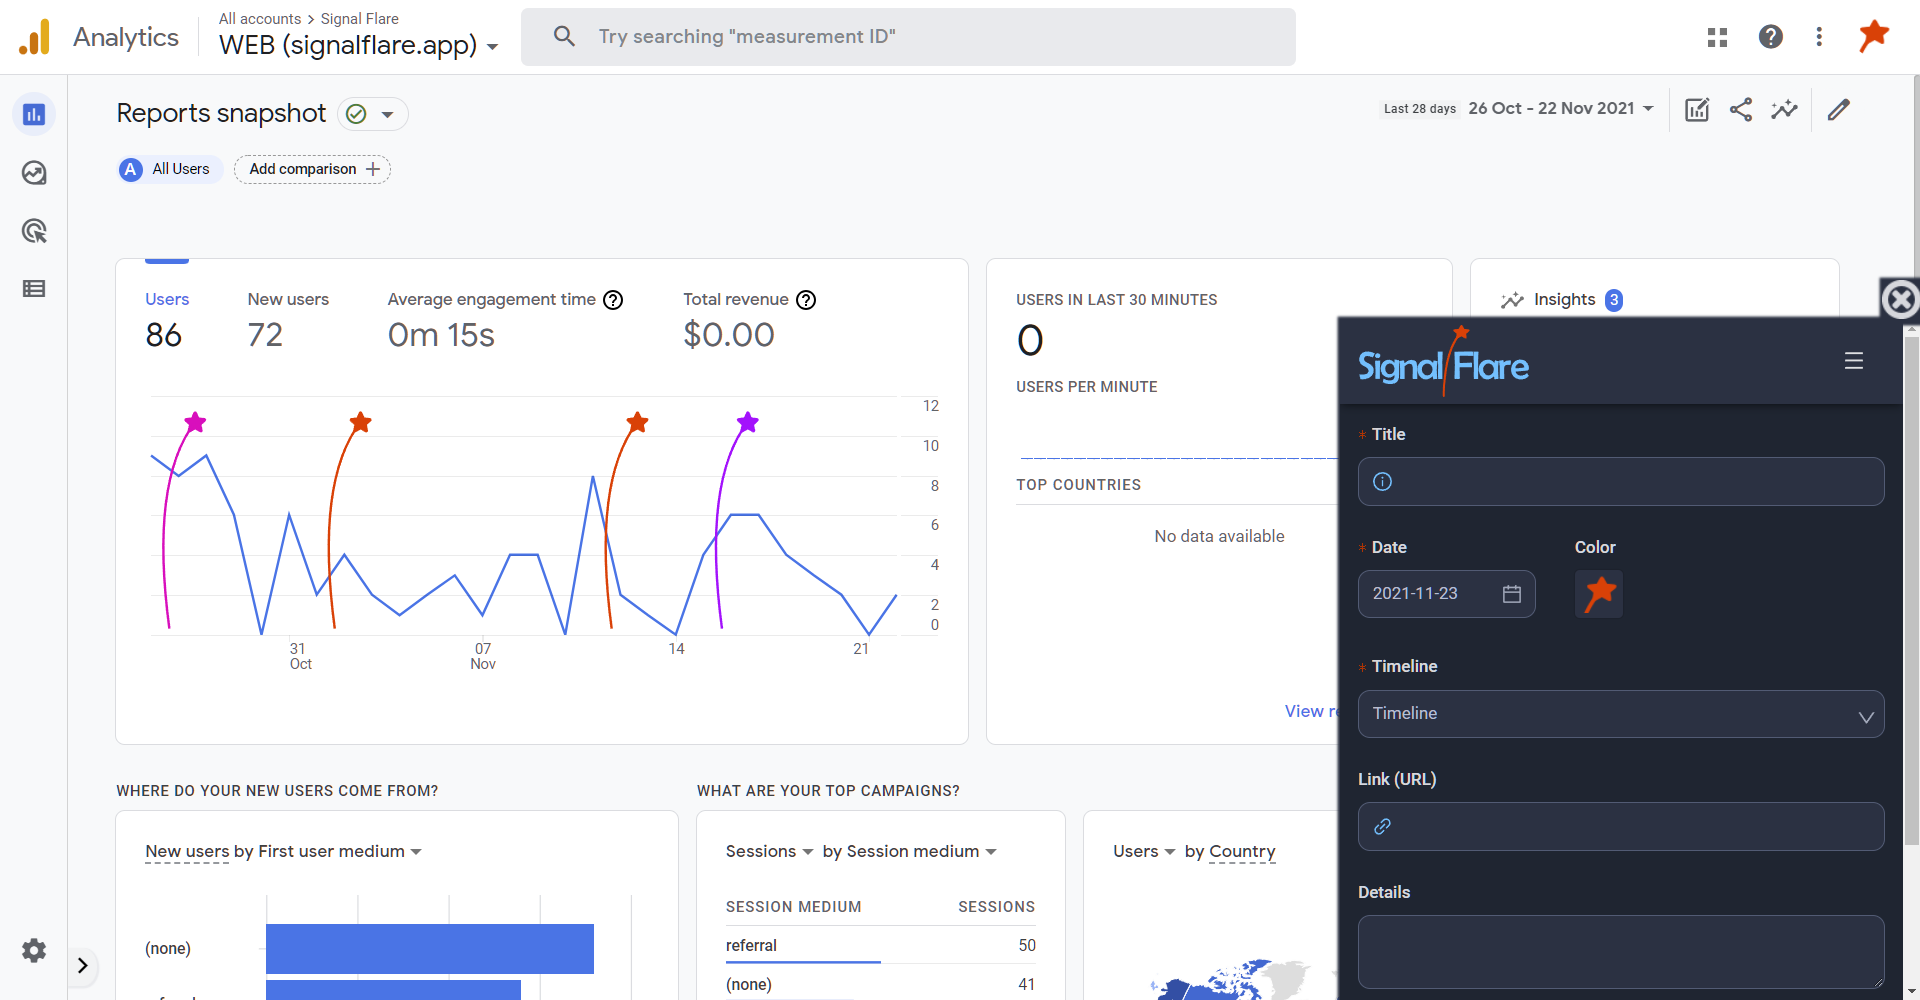Open the Realtime sidebar icon
Screen dimensions: 1920x1000
[x=34, y=173]
